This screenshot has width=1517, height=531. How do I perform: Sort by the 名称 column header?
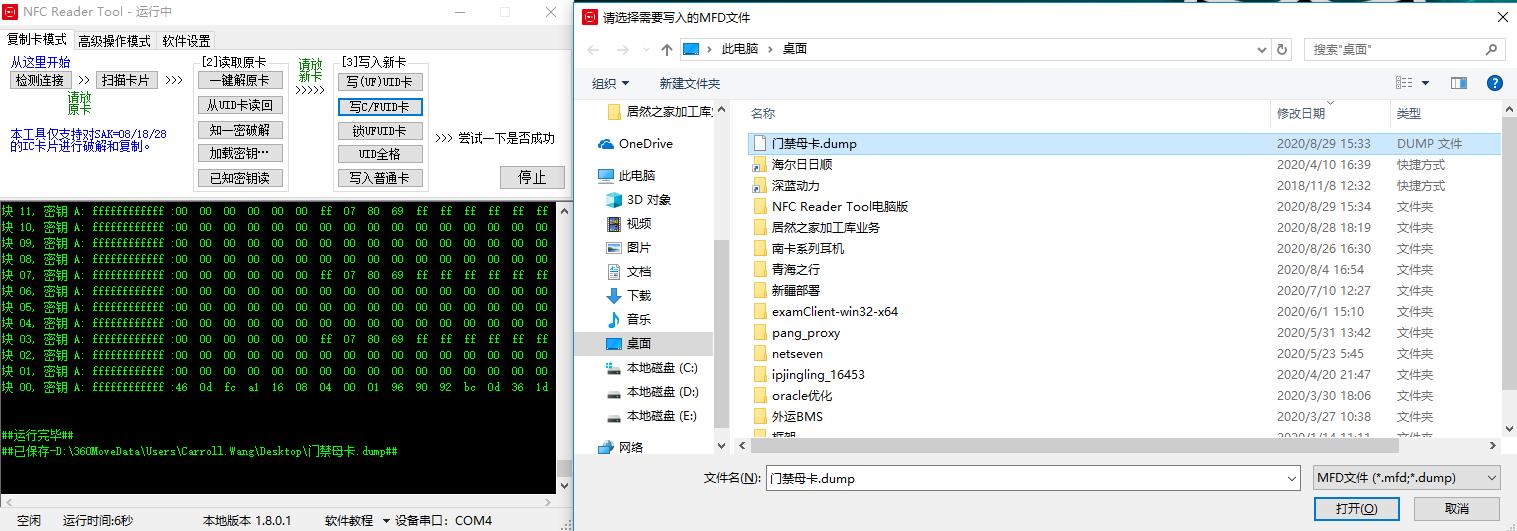pyautogui.click(x=763, y=113)
